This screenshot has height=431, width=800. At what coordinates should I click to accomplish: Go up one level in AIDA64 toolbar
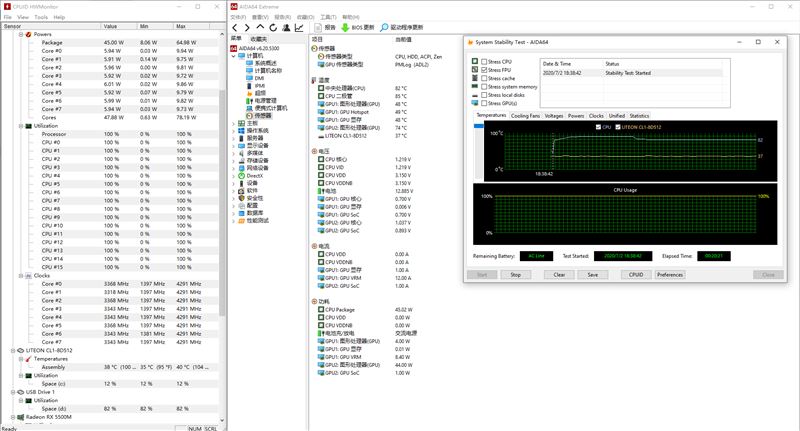click(260, 28)
